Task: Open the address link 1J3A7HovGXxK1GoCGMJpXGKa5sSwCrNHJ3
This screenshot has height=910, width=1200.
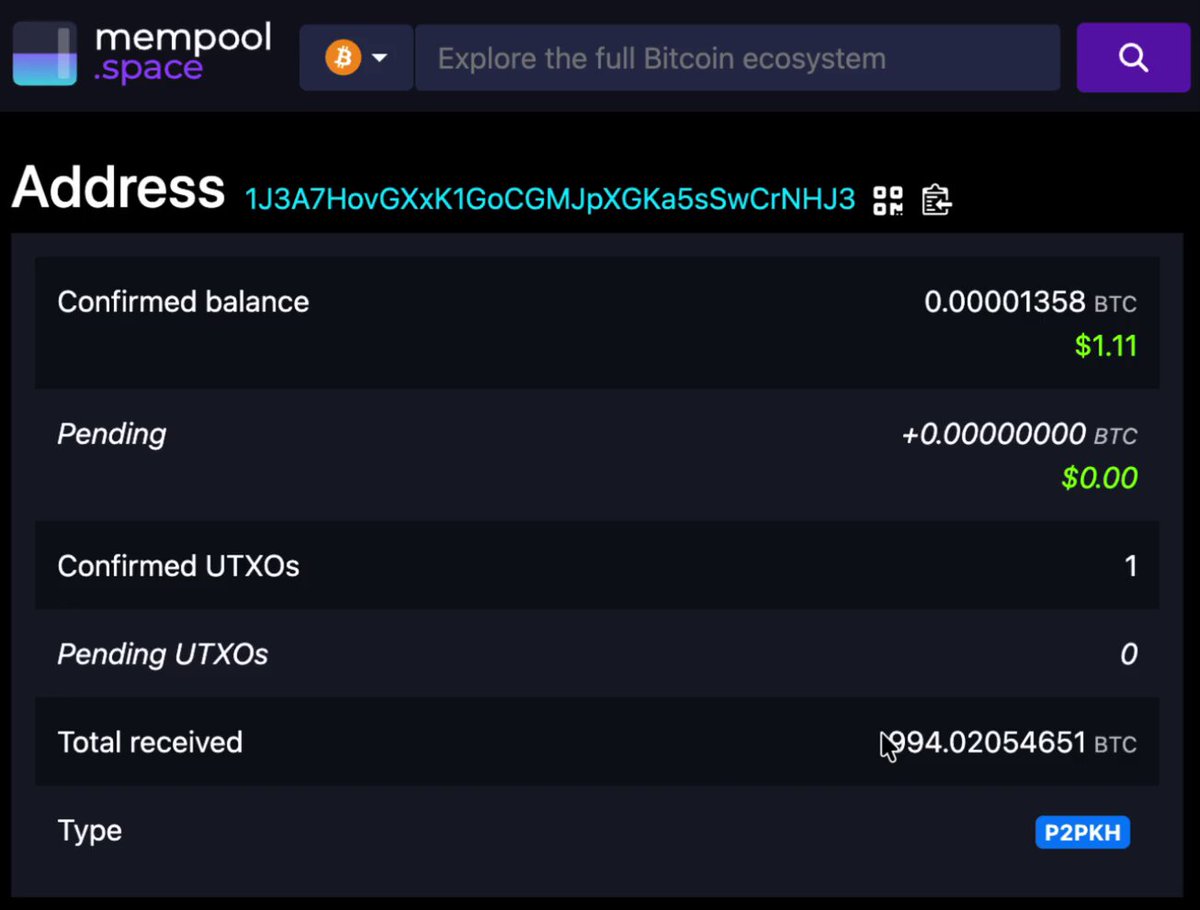Action: [x=550, y=199]
